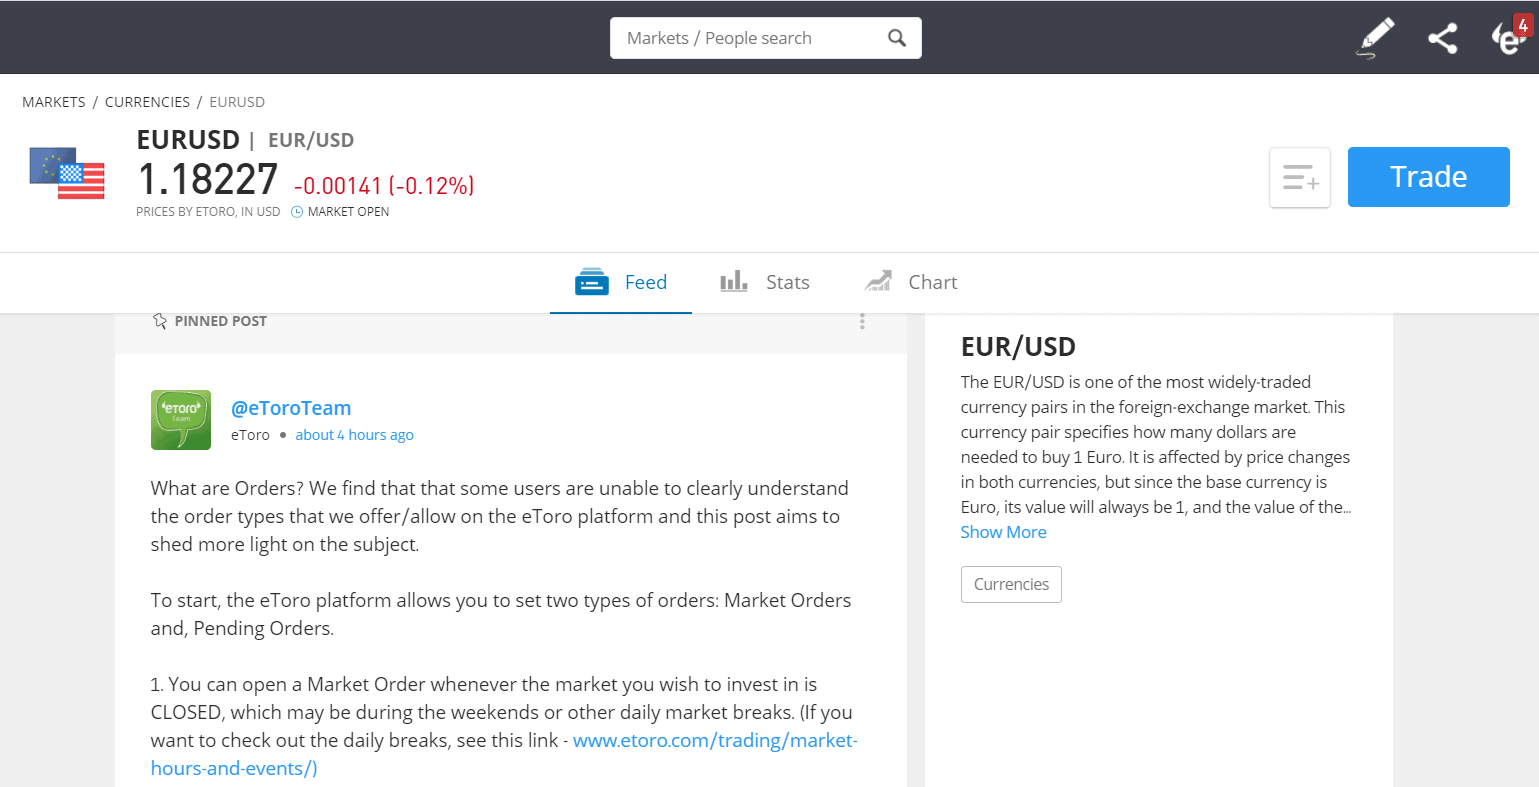This screenshot has height=787, width=1539.
Task: Switch to the Stats tab
Action: [x=765, y=282]
